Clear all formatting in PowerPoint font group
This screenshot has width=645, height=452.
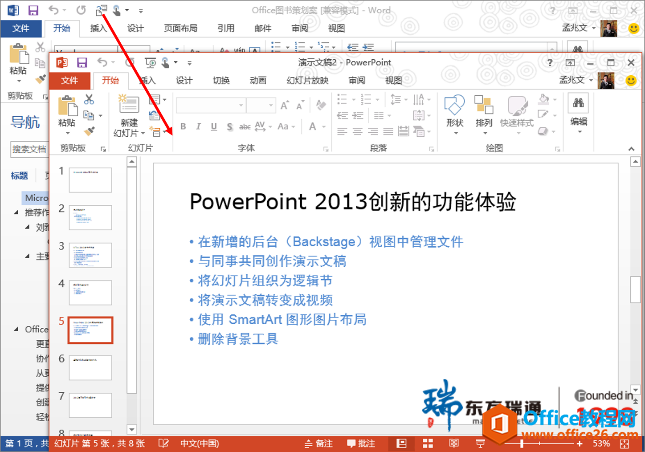[321, 105]
